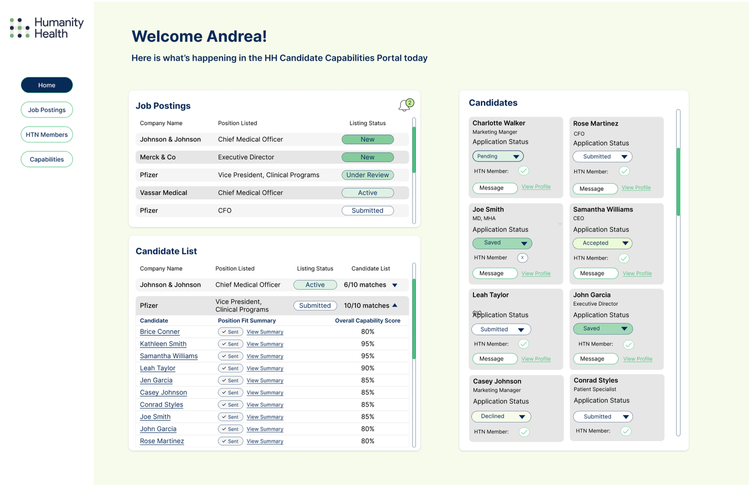Open Samantha Williams' Accepted status dropdown
The height and width of the screenshot is (485, 750).
coord(602,243)
